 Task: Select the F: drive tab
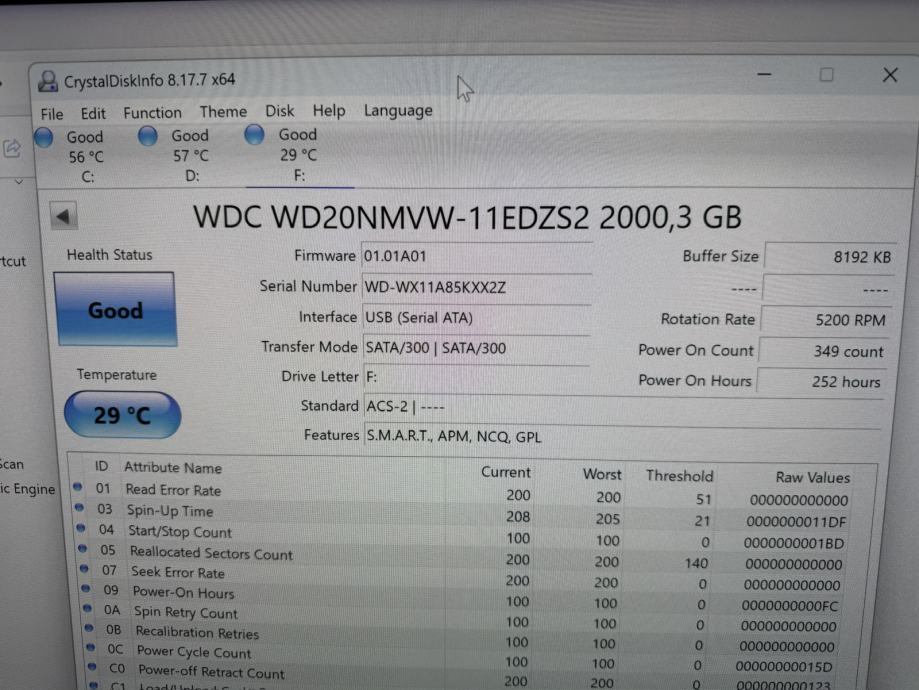298,155
